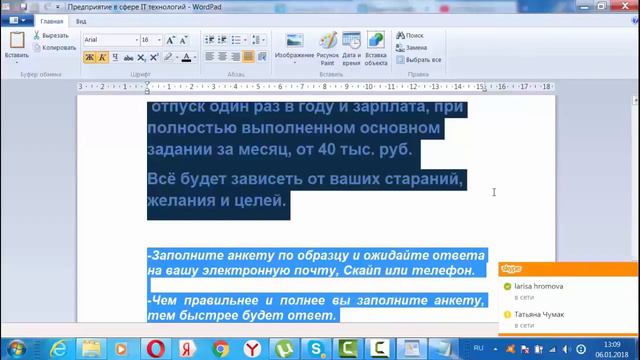Click the Вставить paste clipboard icon

(17, 40)
